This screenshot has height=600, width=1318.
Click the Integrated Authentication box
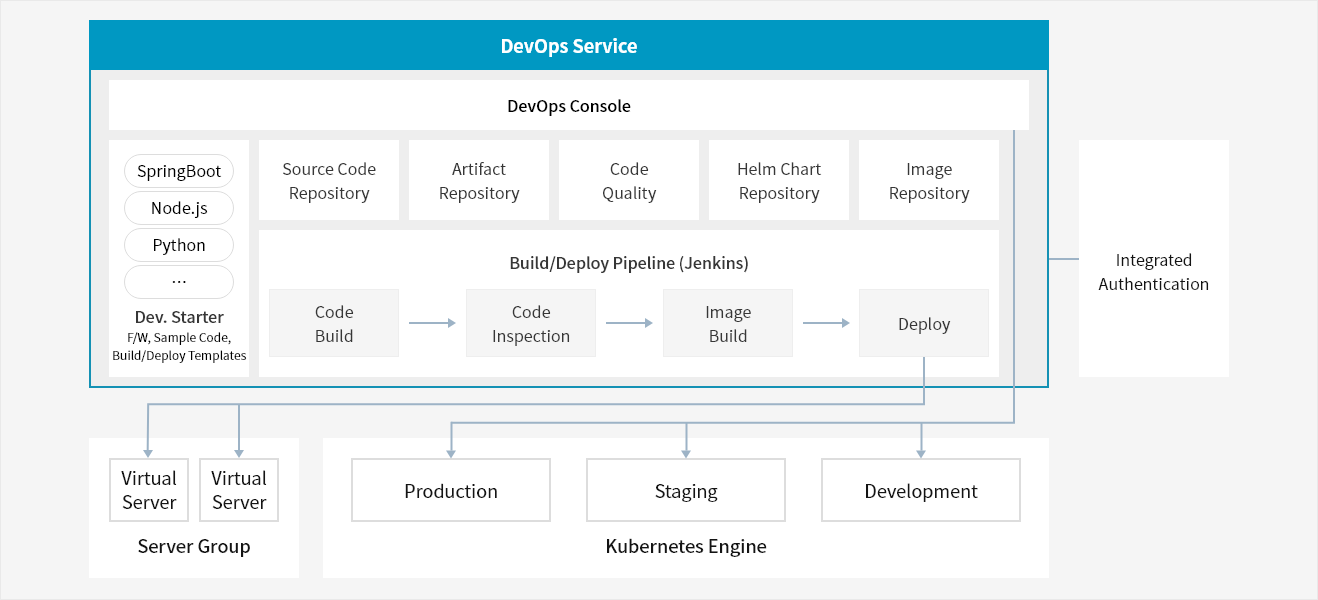click(1154, 272)
